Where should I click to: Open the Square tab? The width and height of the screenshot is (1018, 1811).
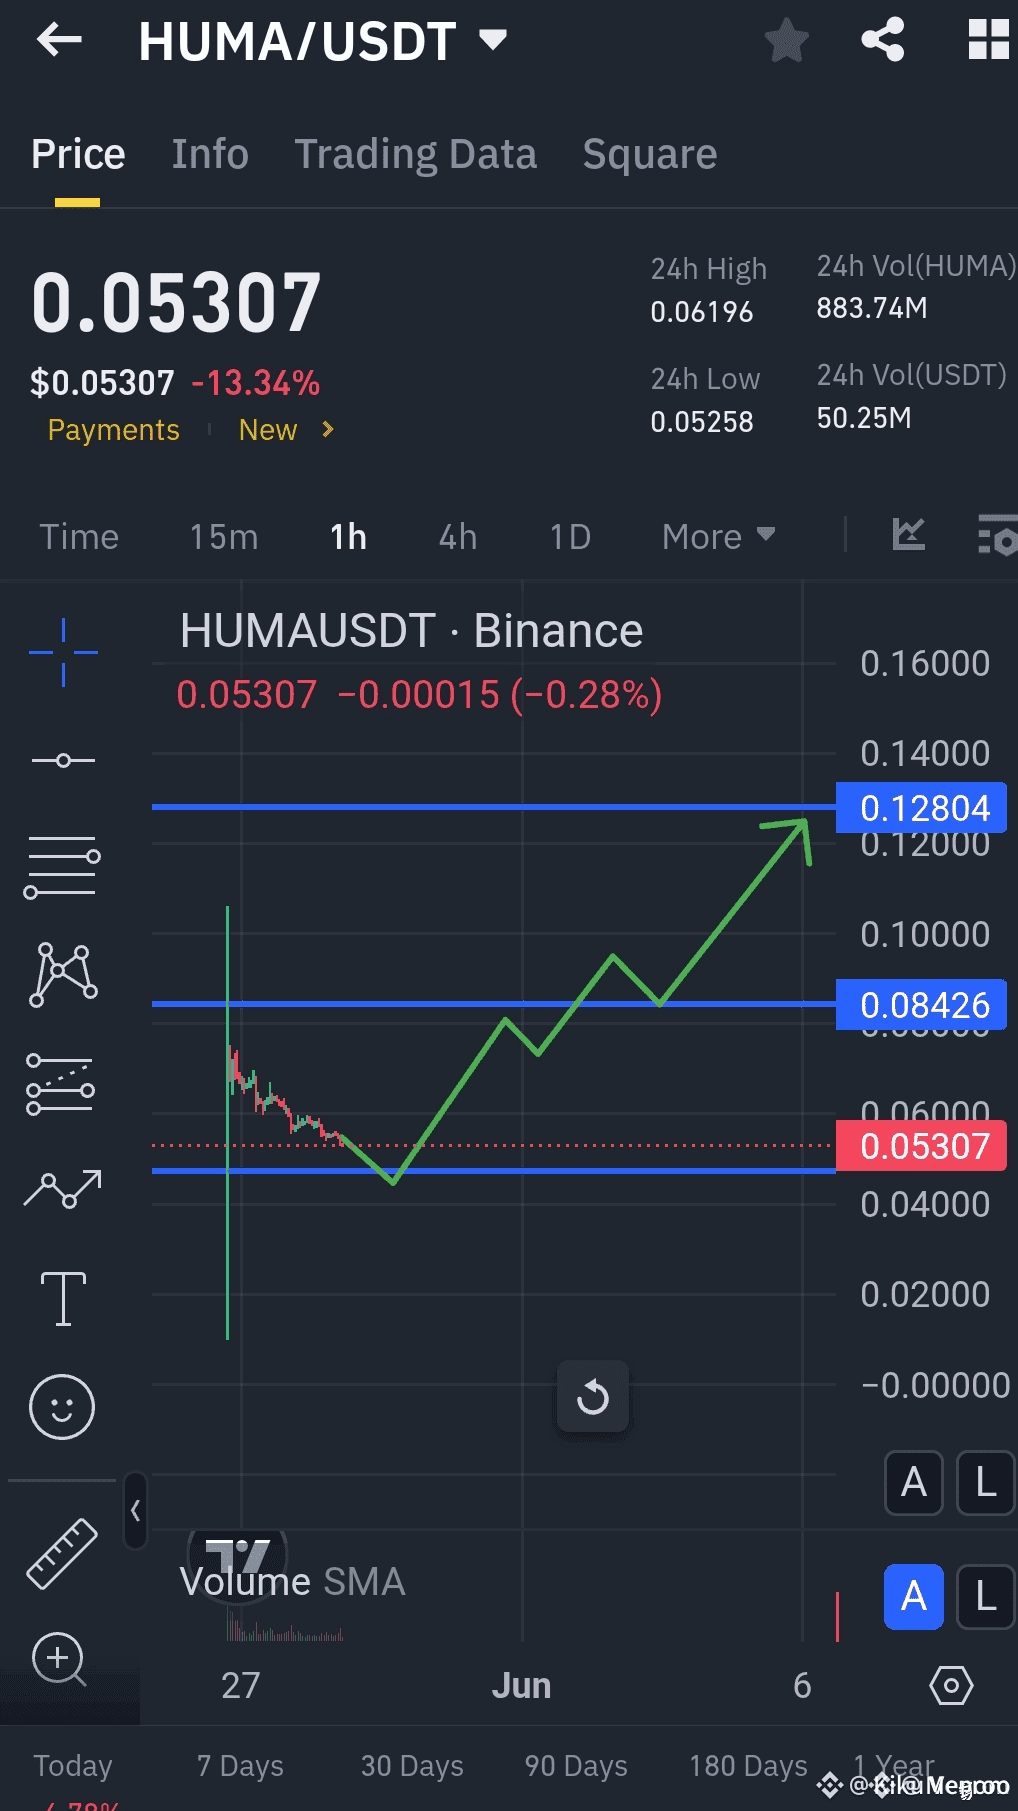[x=650, y=154]
